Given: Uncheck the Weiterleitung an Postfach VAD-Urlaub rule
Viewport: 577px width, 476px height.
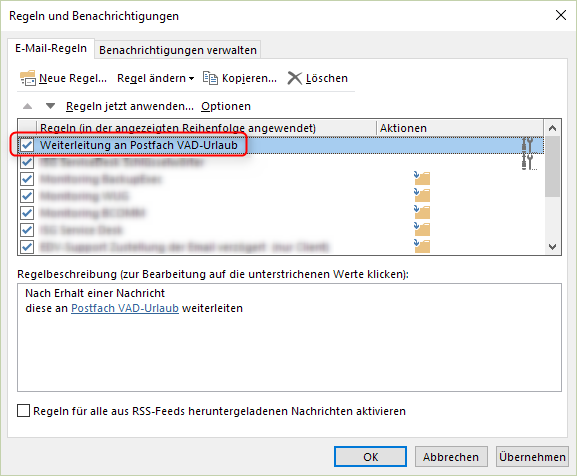Looking at the screenshot, I should click(x=27, y=145).
